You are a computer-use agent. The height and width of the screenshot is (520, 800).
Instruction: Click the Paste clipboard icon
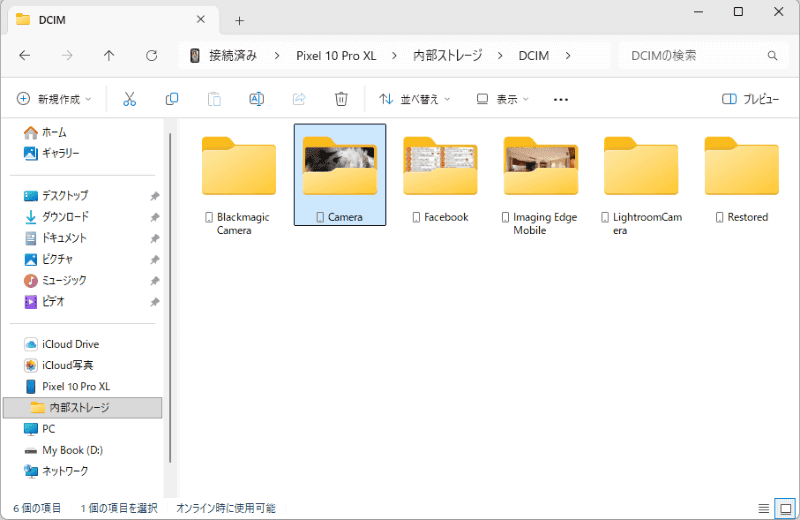point(214,99)
